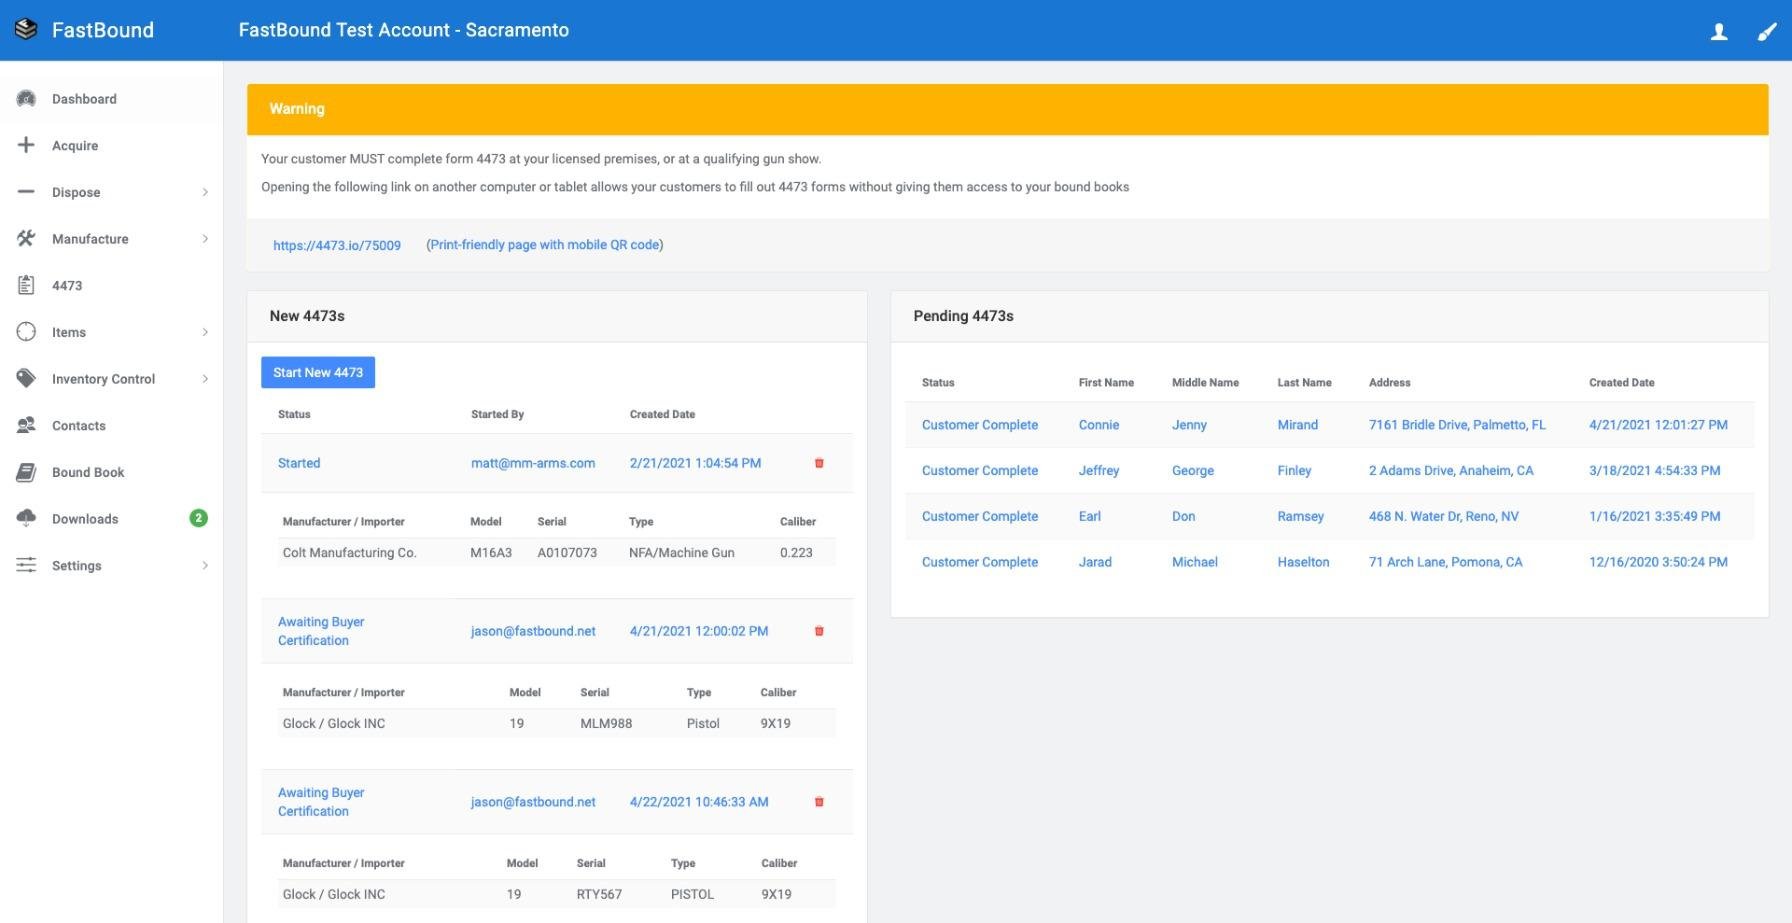
Task: Expand the Settings submenu chevron
Action: pos(205,566)
